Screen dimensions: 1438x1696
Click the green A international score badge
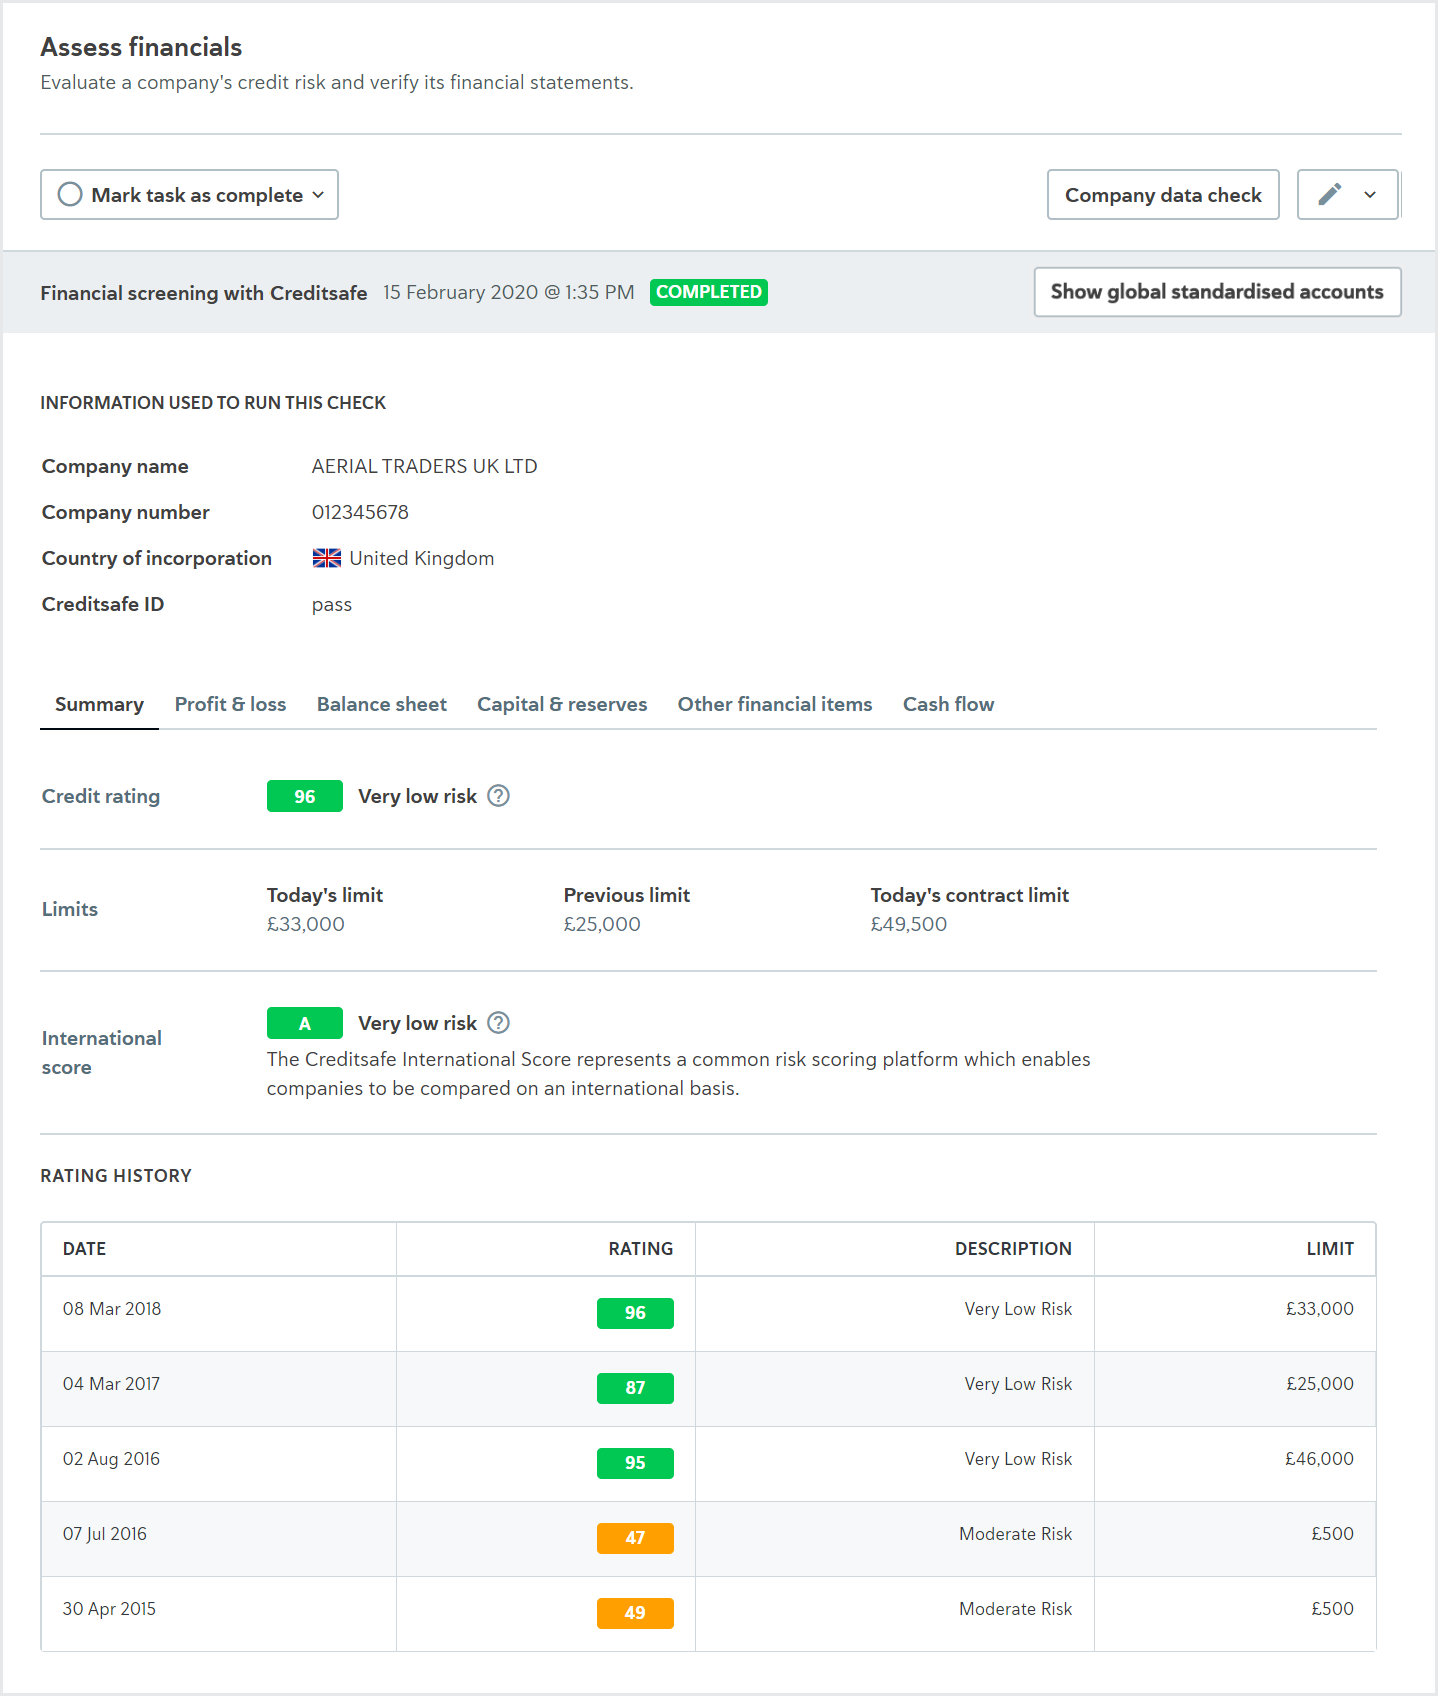305,1023
